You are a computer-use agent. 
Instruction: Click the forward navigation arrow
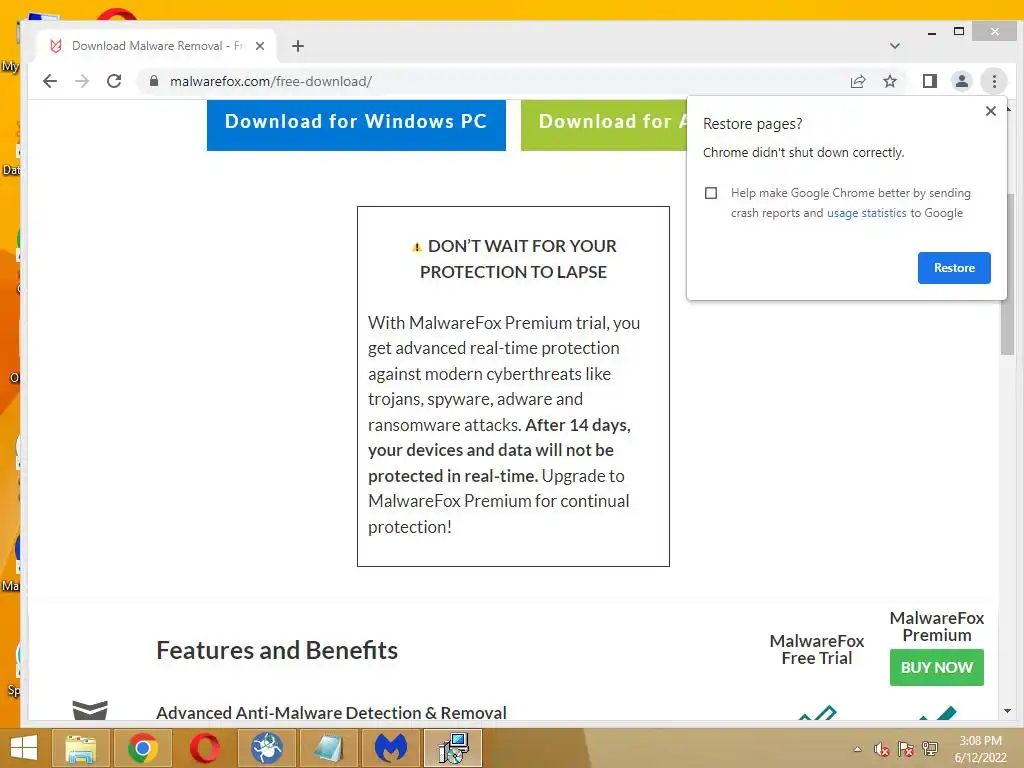click(82, 81)
